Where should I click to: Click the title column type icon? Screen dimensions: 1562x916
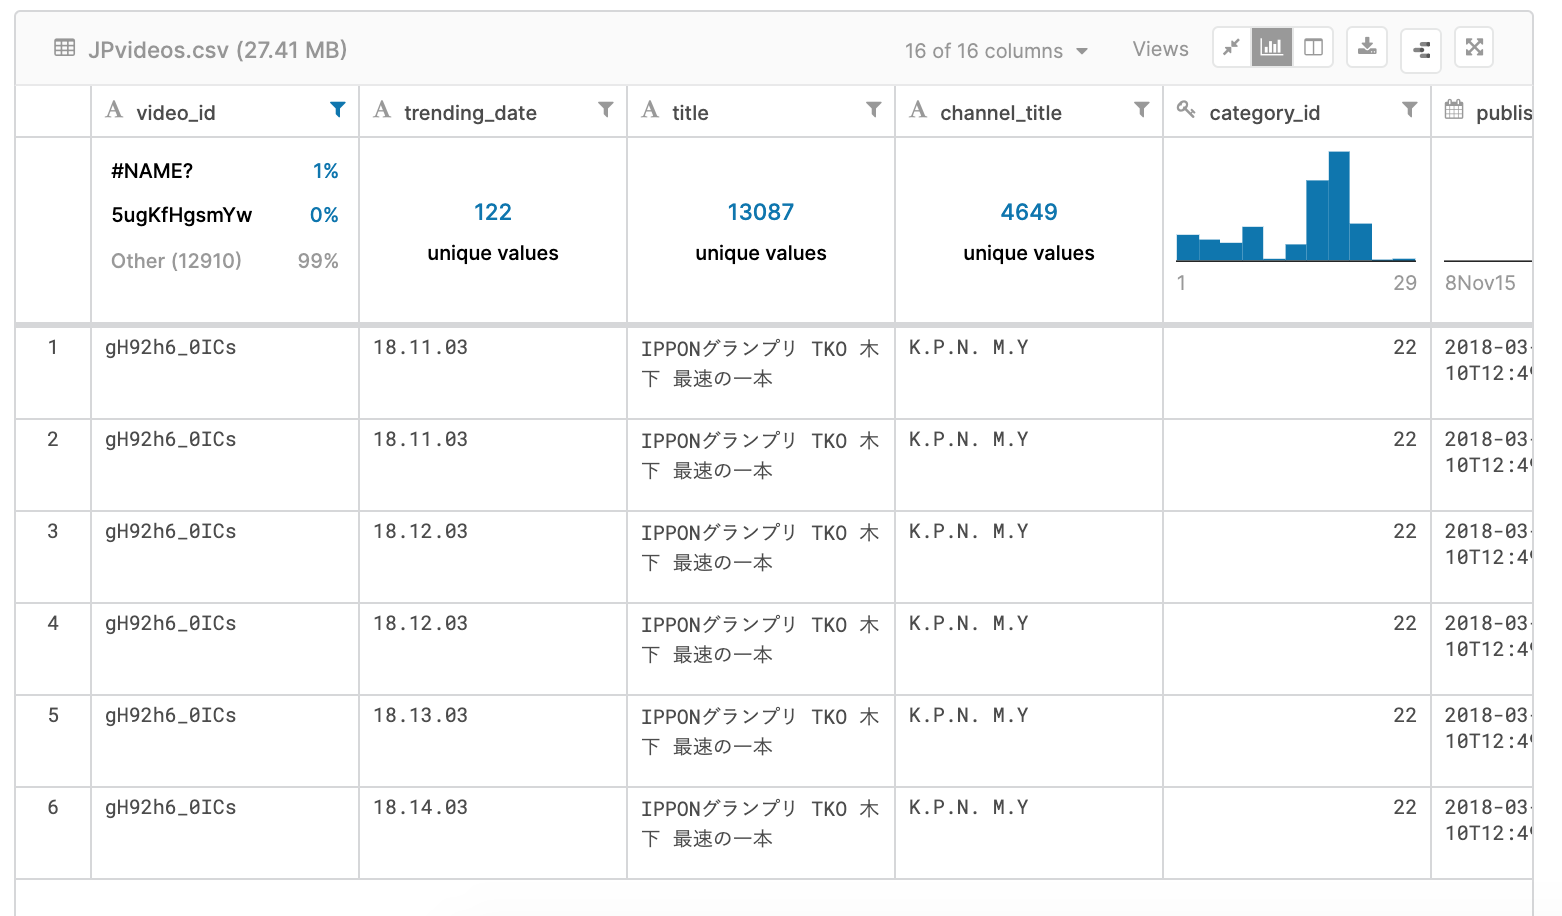[651, 110]
